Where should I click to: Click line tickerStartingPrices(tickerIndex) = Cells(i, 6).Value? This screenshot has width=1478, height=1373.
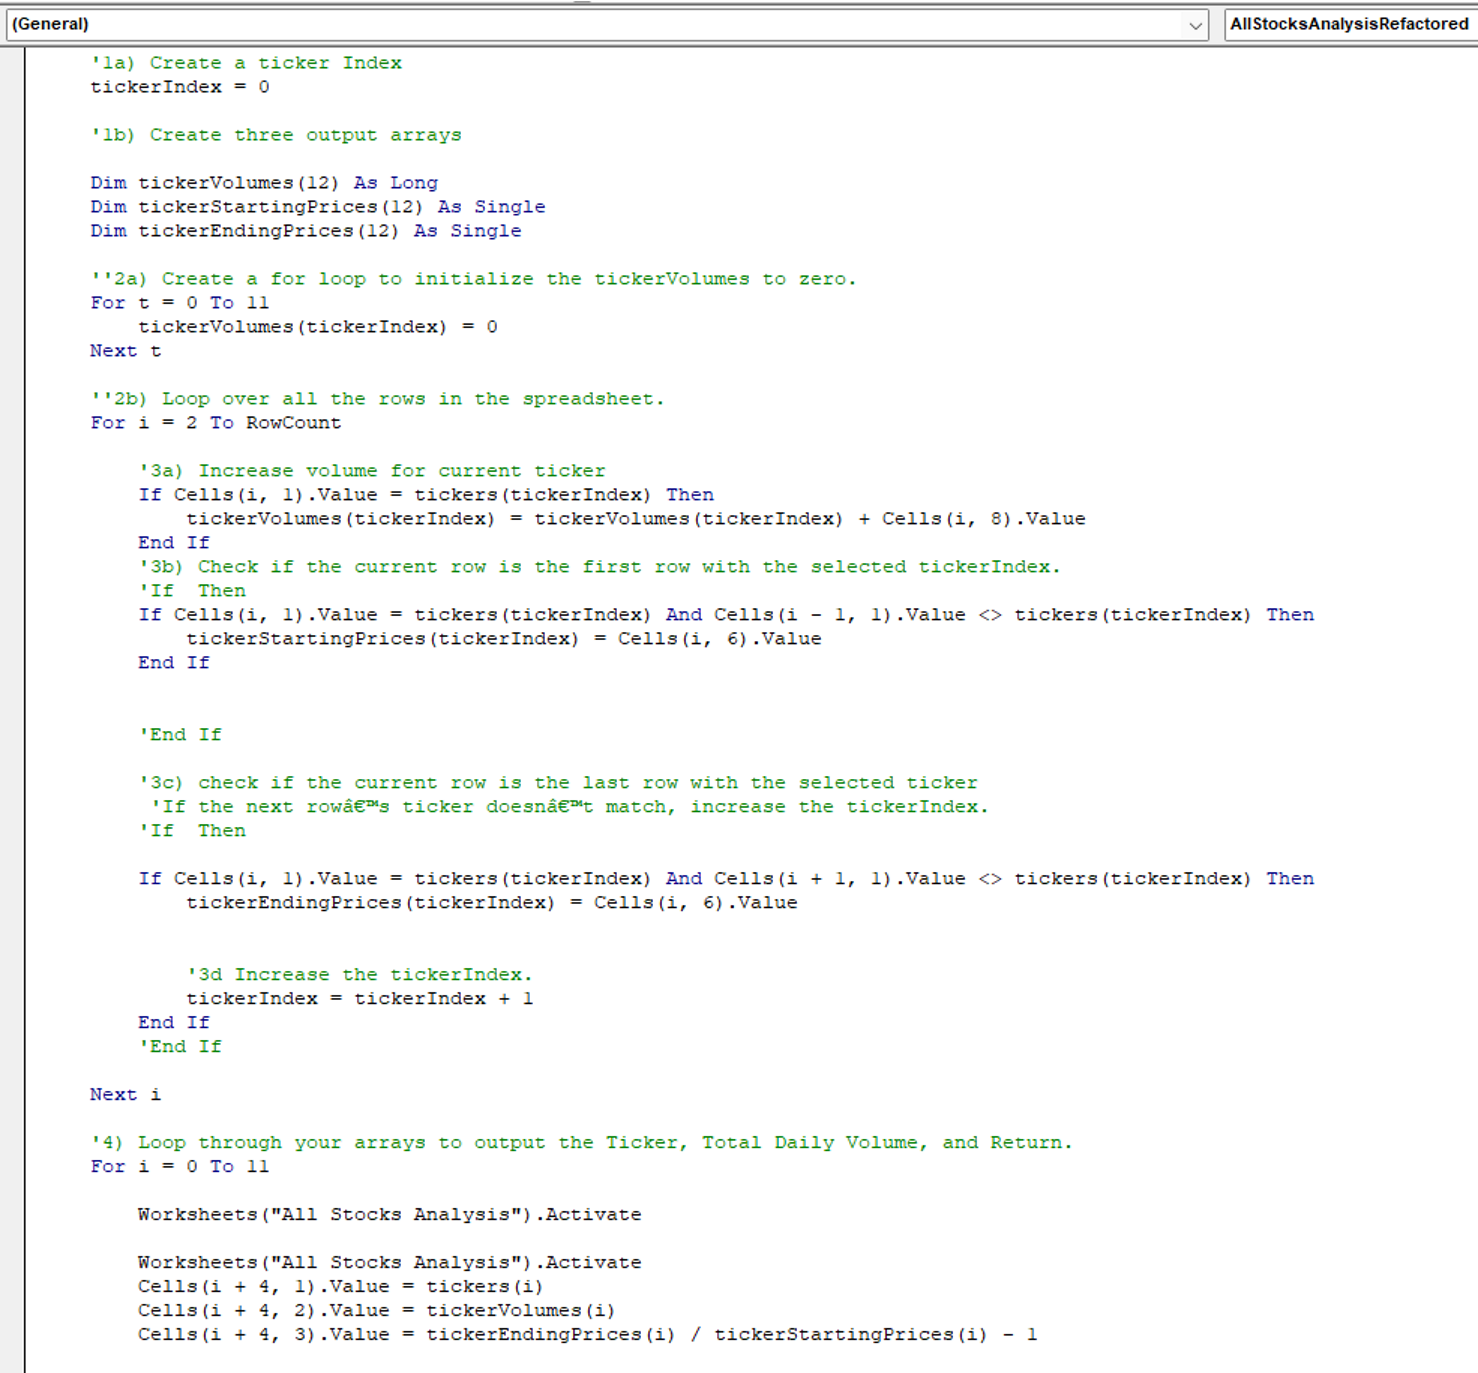(504, 639)
